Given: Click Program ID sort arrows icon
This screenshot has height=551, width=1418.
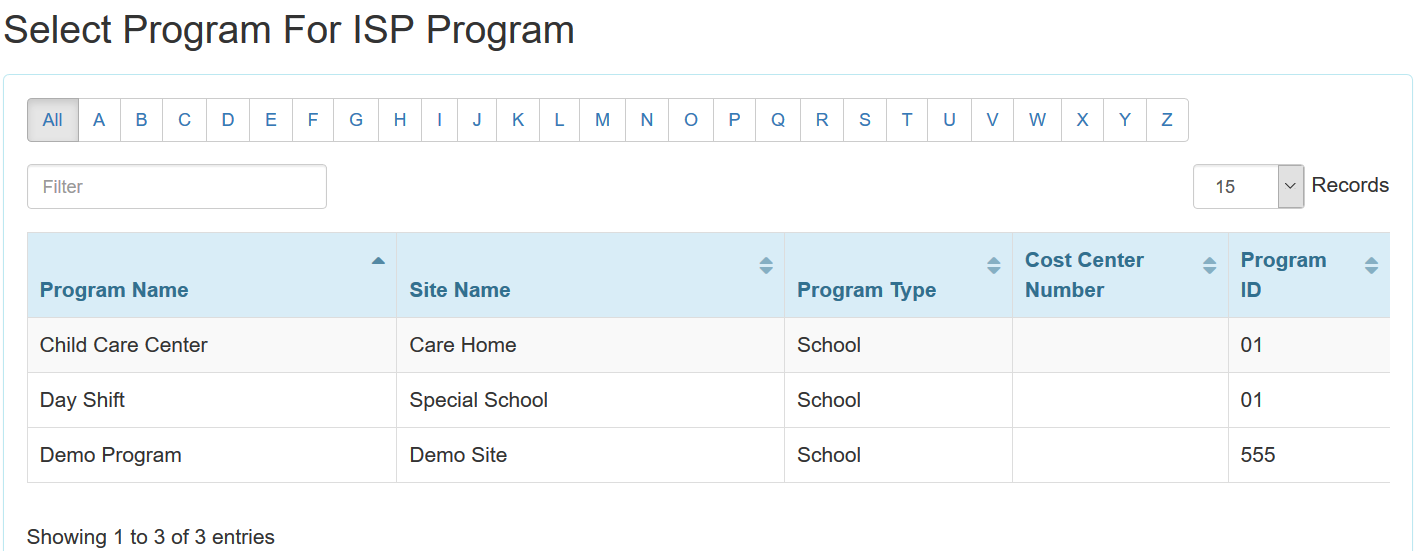Looking at the screenshot, I should click(x=1371, y=265).
